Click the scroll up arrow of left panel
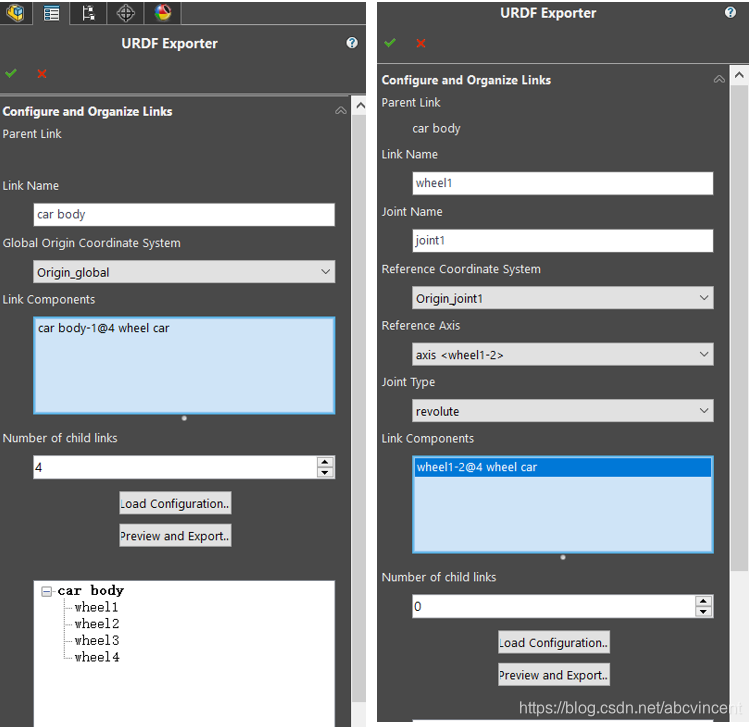This screenshot has height=727, width=752. click(360, 106)
